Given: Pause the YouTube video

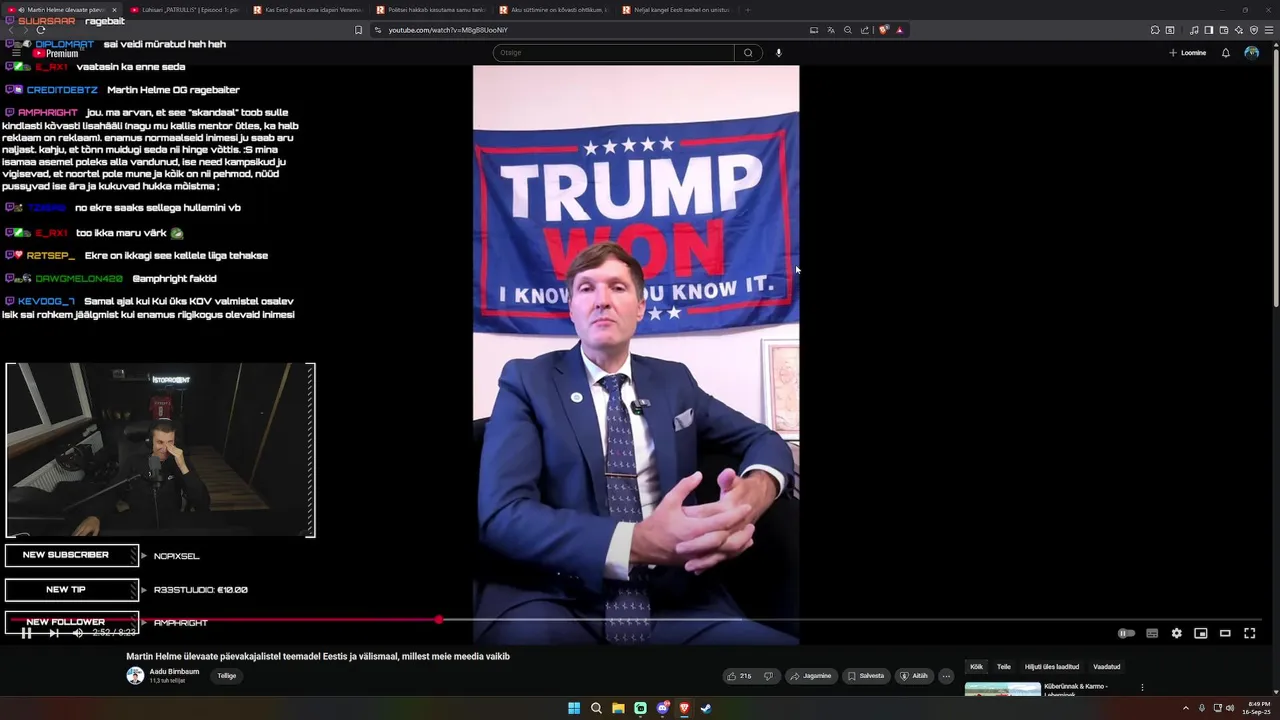Looking at the screenshot, I should 27,633.
